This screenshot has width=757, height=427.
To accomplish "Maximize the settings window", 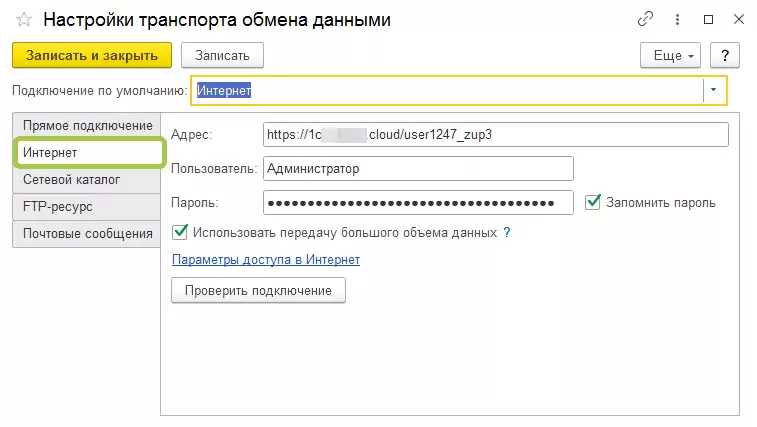I will (708, 20).
